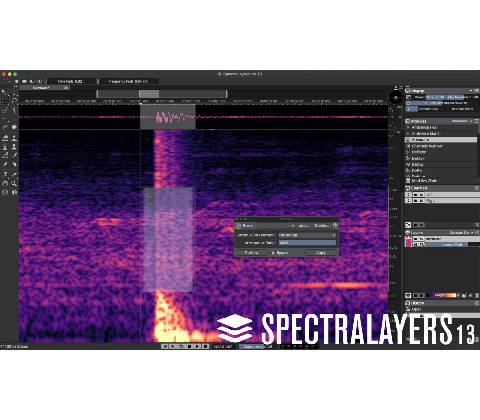Viewport: 480px width, 420px height.
Task: Click the stop transport button
Action: 189,347
